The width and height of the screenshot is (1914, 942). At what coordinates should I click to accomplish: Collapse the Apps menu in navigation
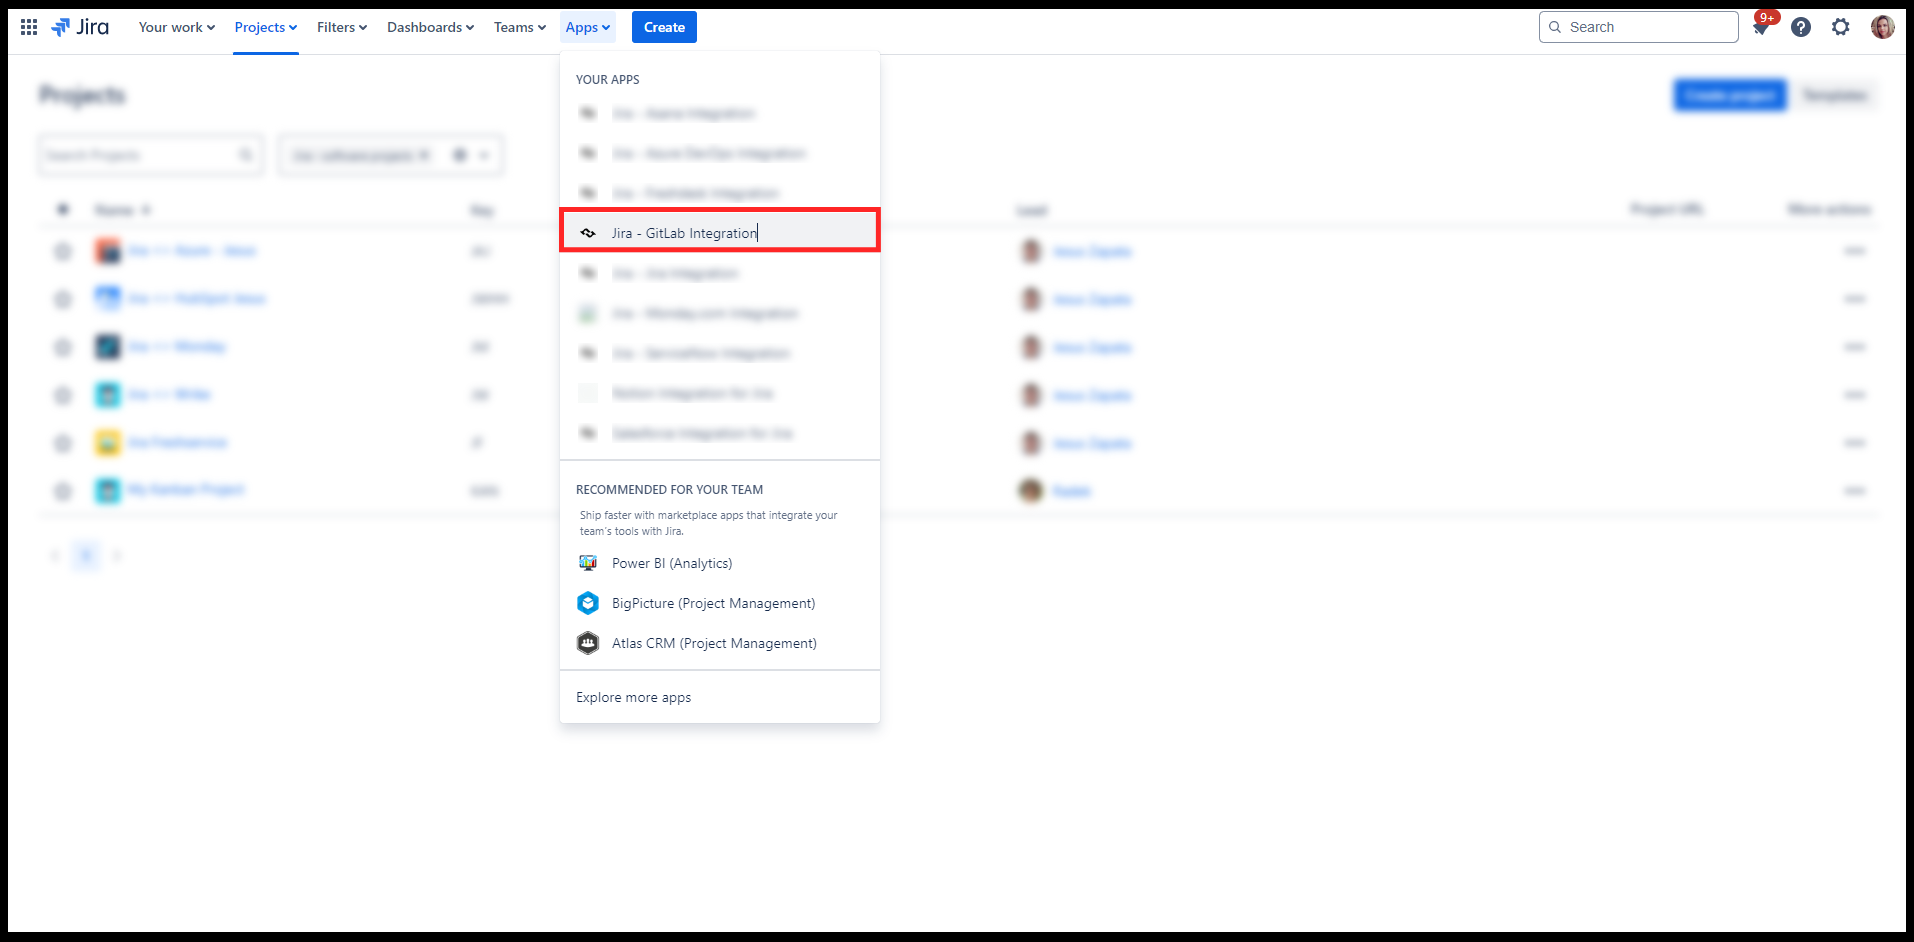point(587,27)
